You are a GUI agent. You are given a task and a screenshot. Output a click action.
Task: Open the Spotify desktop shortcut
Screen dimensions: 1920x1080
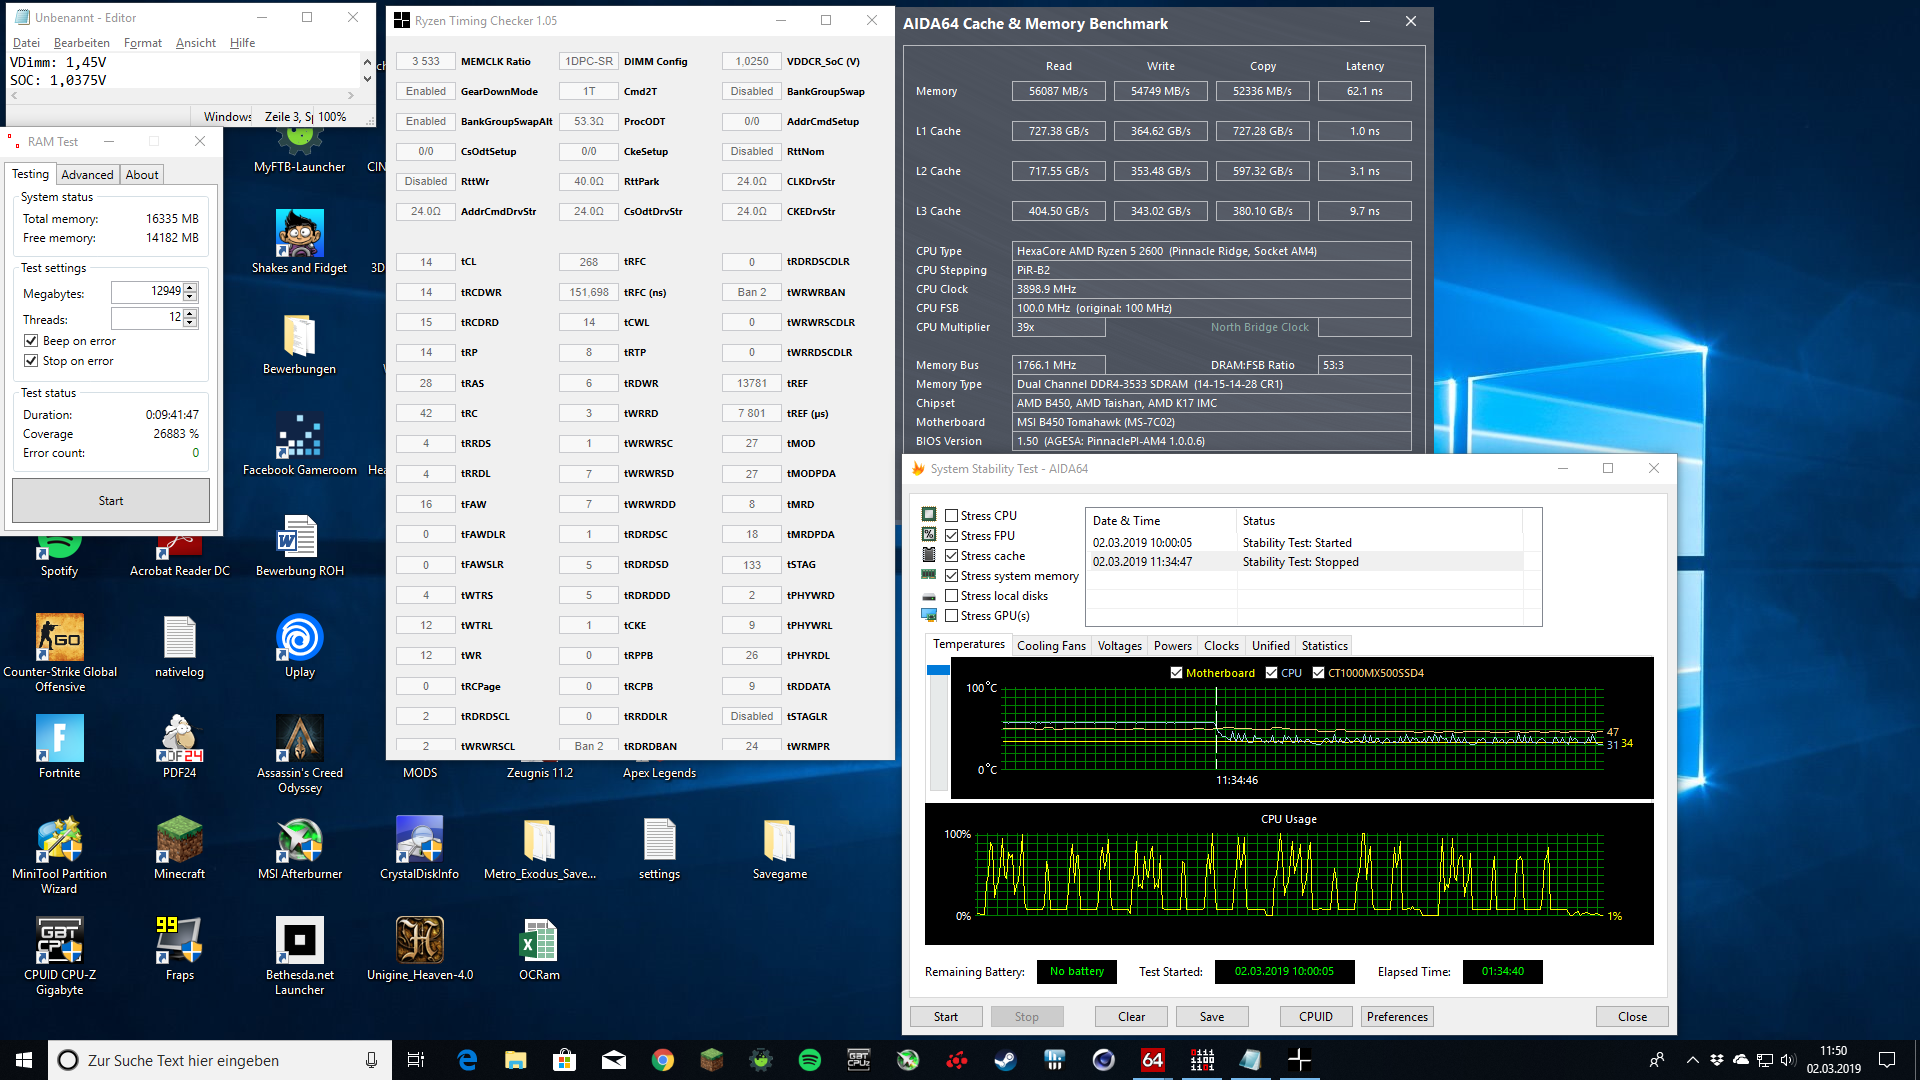pos(59,556)
